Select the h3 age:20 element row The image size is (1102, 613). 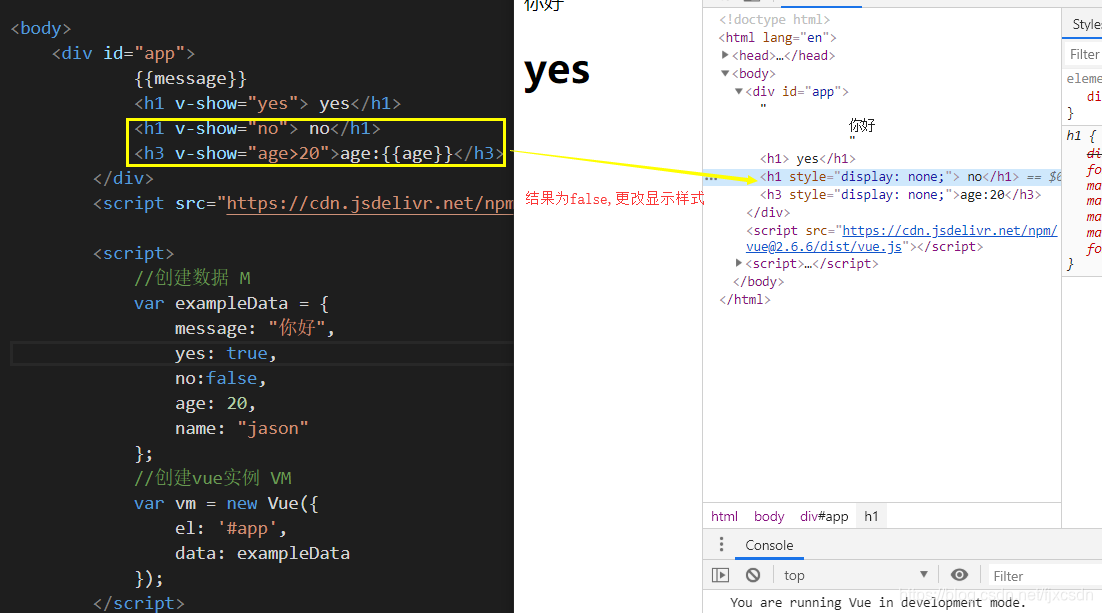tap(900, 195)
